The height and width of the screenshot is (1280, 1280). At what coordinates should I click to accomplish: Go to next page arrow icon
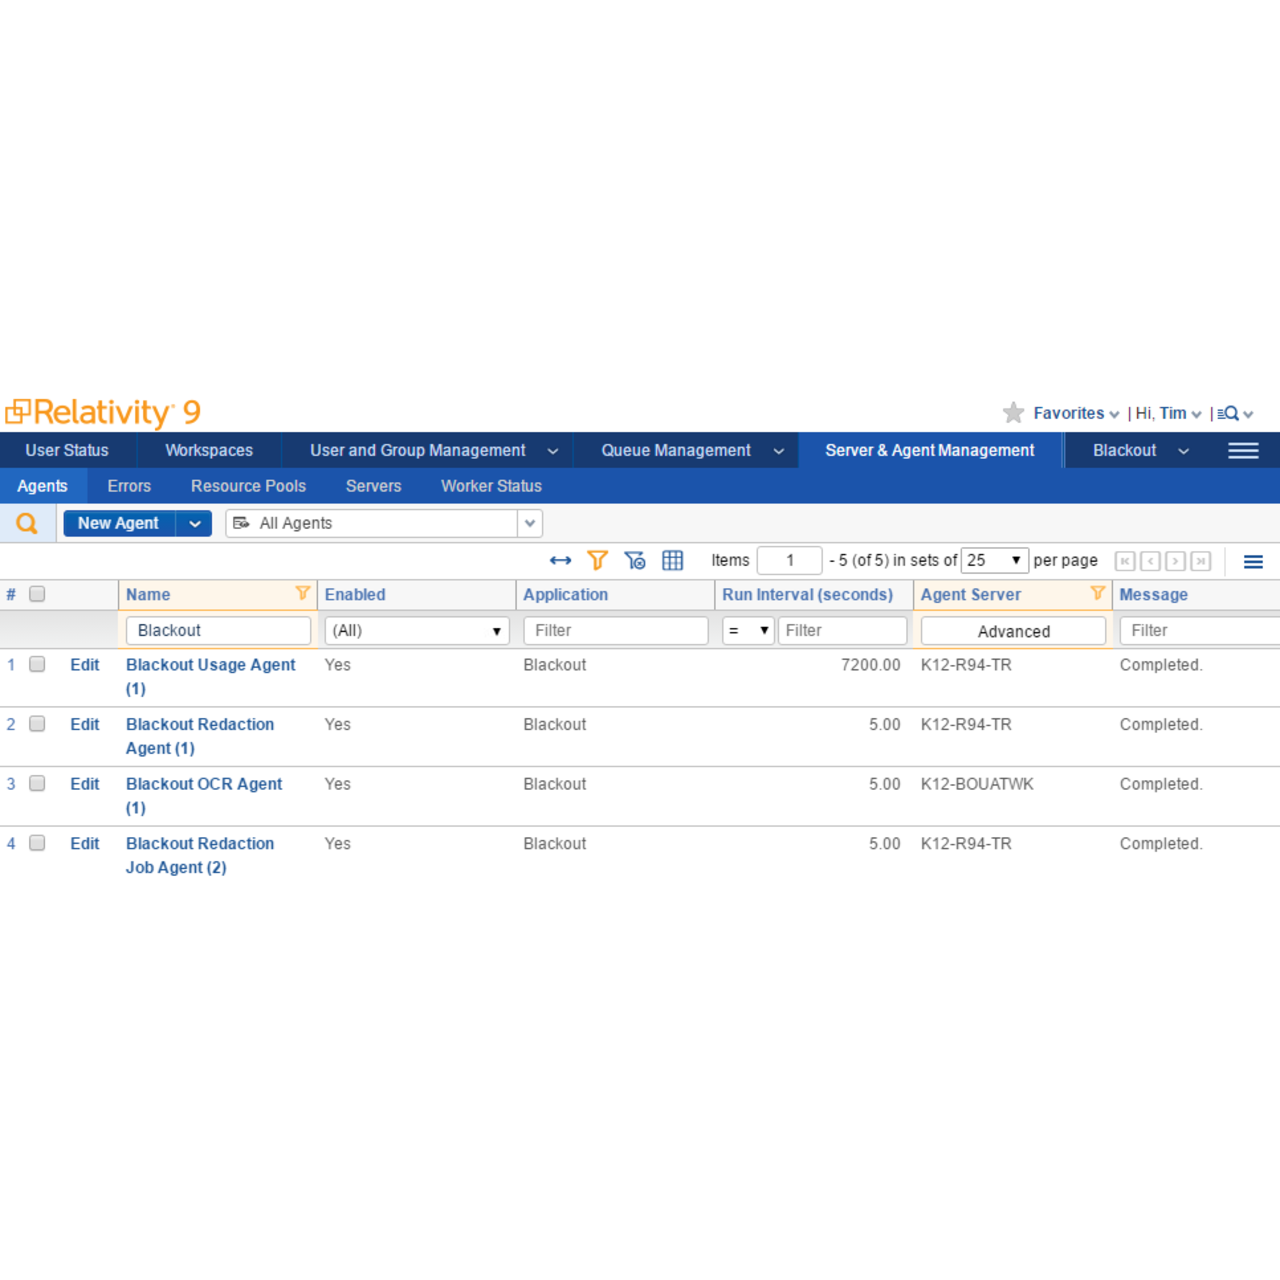1176,561
